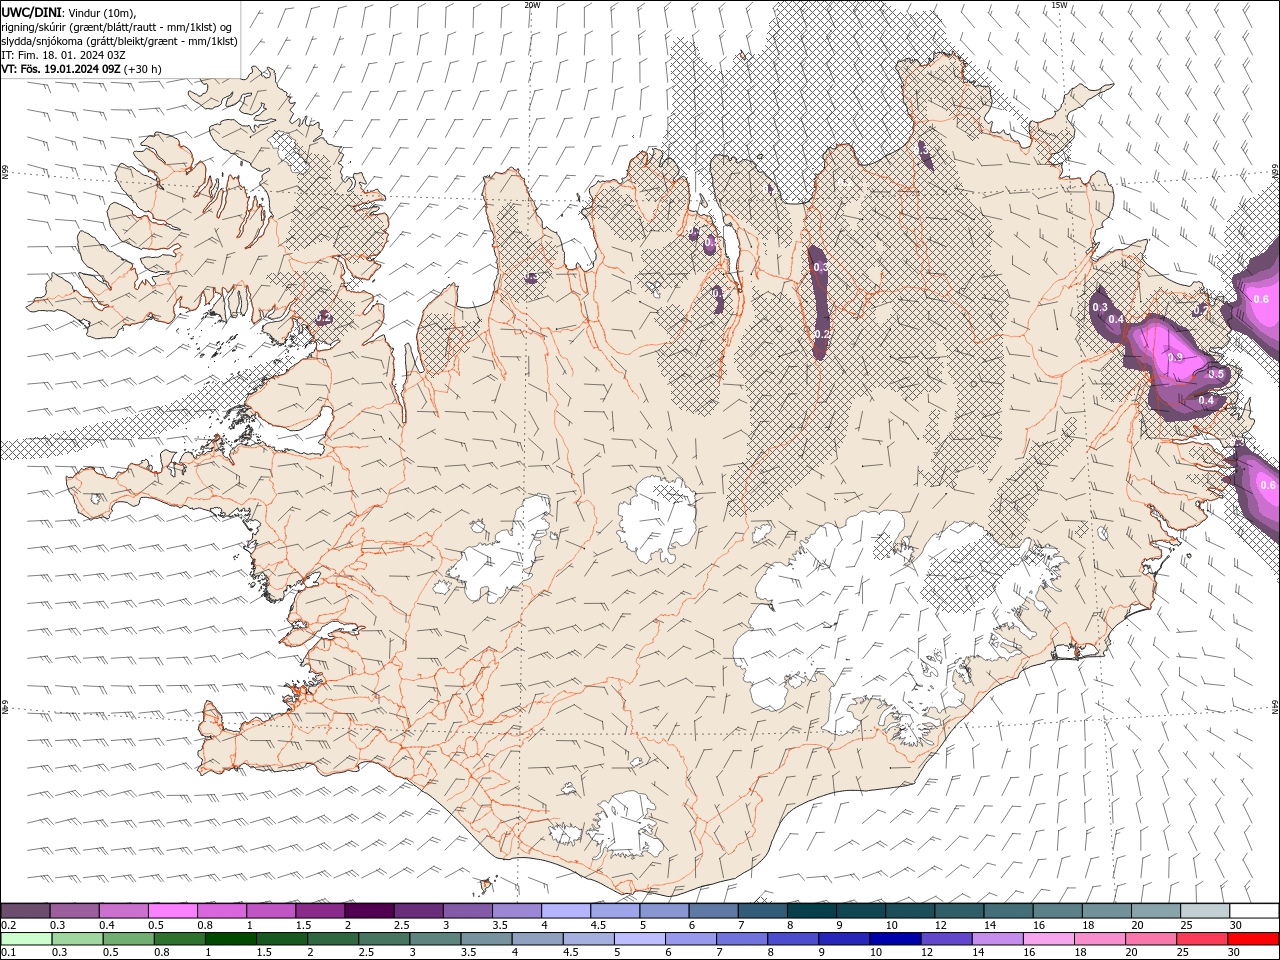This screenshot has height=960, width=1280.
Task: Click the pink swatch starting at 20, lower legend
Action: point(1151,938)
